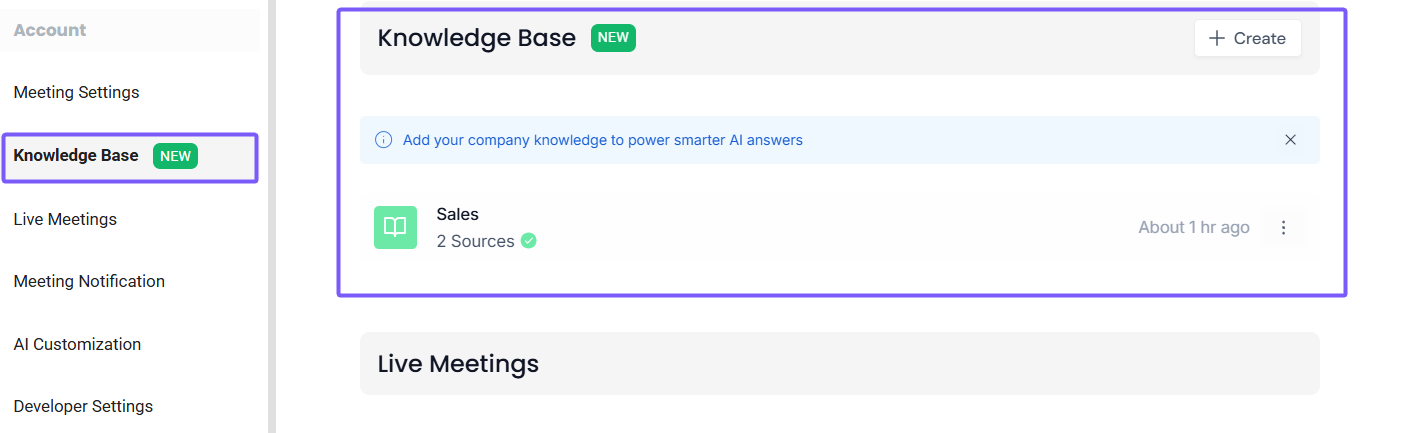1404x433 pixels.
Task: Click the green checkmark beside 2 Sources
Action: click(x=529, y=241)
